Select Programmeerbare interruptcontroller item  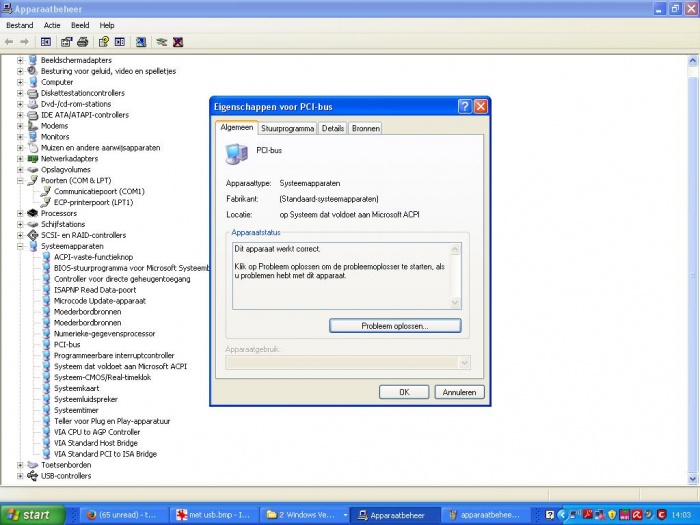pyautogui.click(x=114, y=355)
